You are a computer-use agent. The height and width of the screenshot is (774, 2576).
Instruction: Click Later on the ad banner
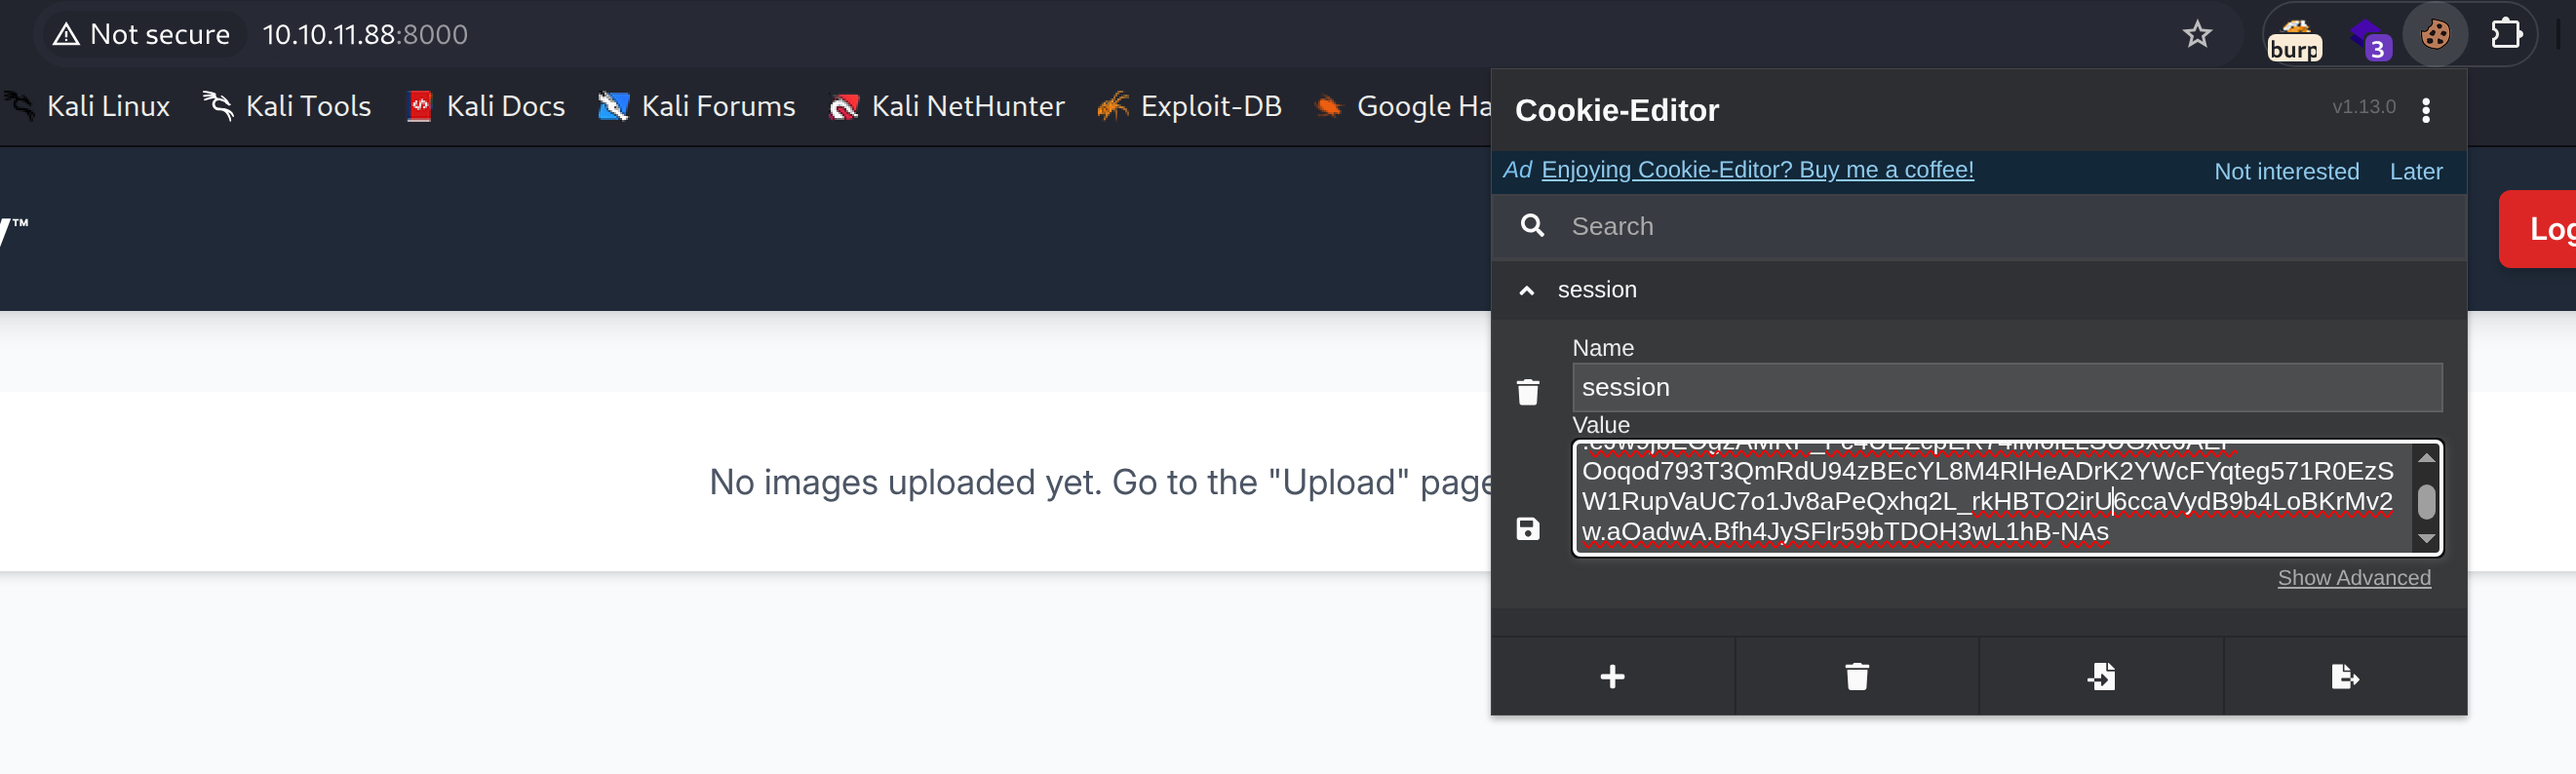coord(2415,172)
